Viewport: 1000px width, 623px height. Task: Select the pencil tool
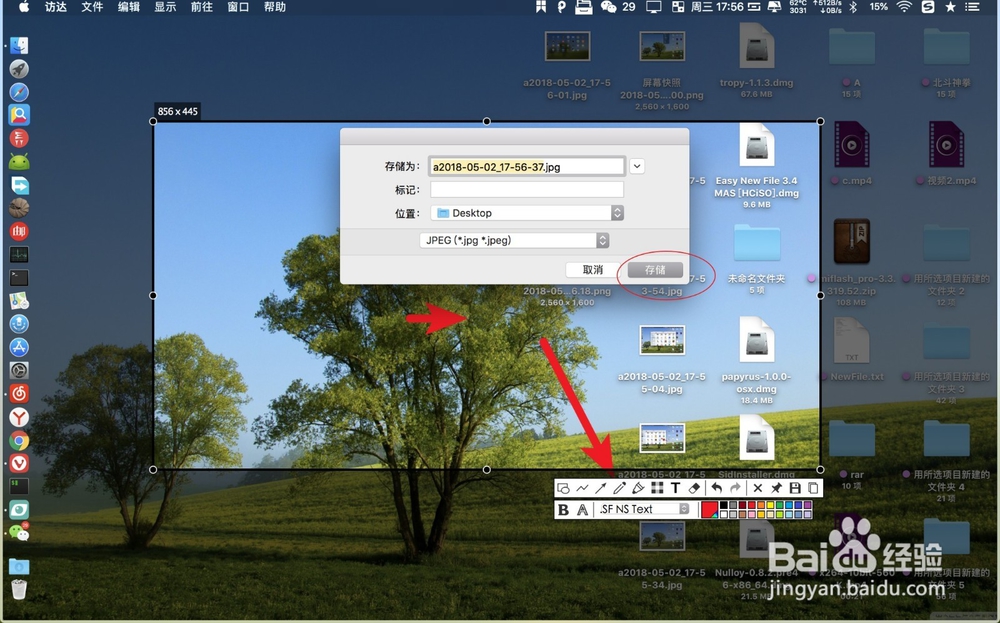click(619, 488)
